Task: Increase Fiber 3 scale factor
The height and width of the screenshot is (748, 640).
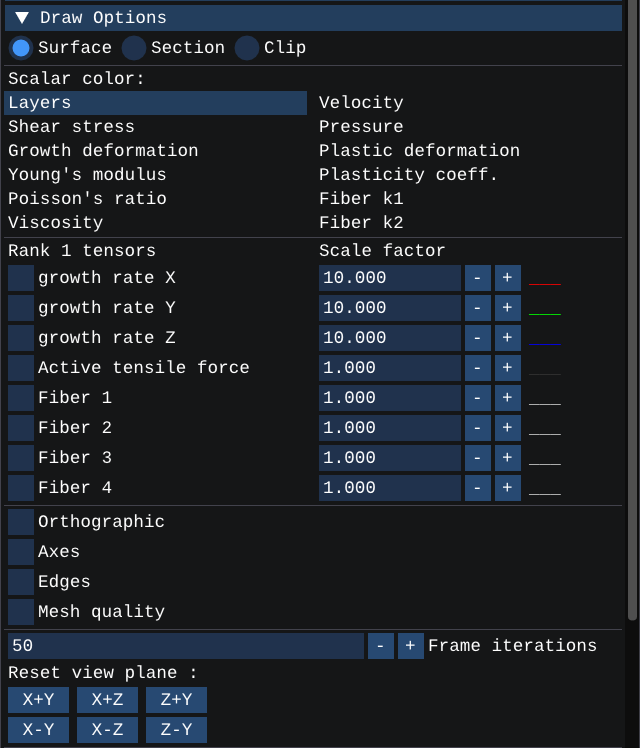Action: point(508,458)
